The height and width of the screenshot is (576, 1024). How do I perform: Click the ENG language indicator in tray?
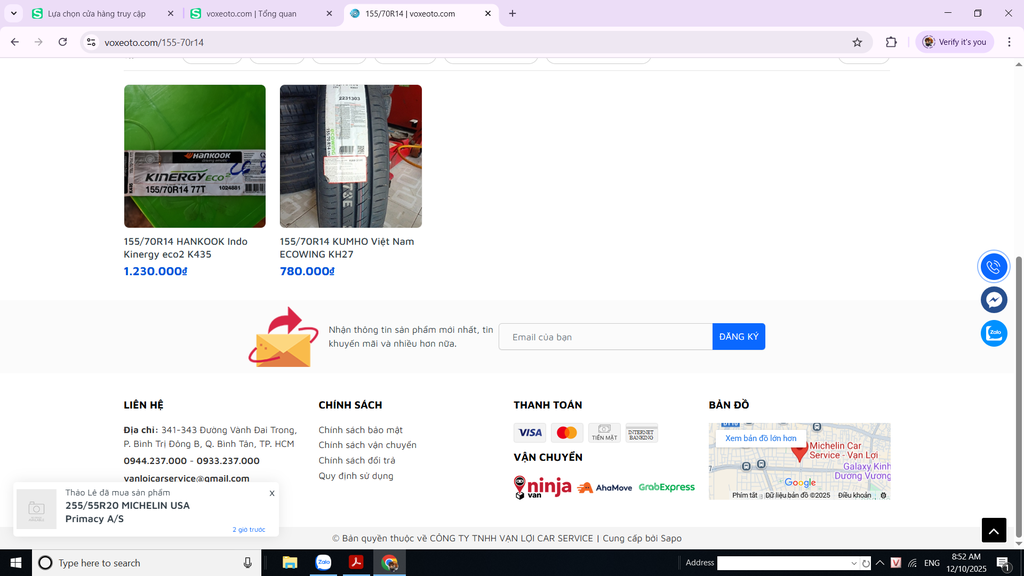[932, 563]
